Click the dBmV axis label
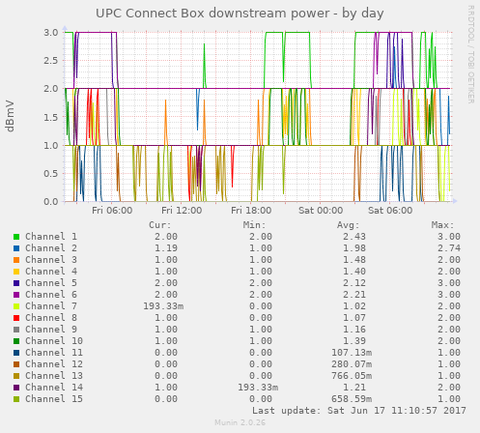Image resolution: width=480 pixels, height=433 pixels. [x=10, y=116]
